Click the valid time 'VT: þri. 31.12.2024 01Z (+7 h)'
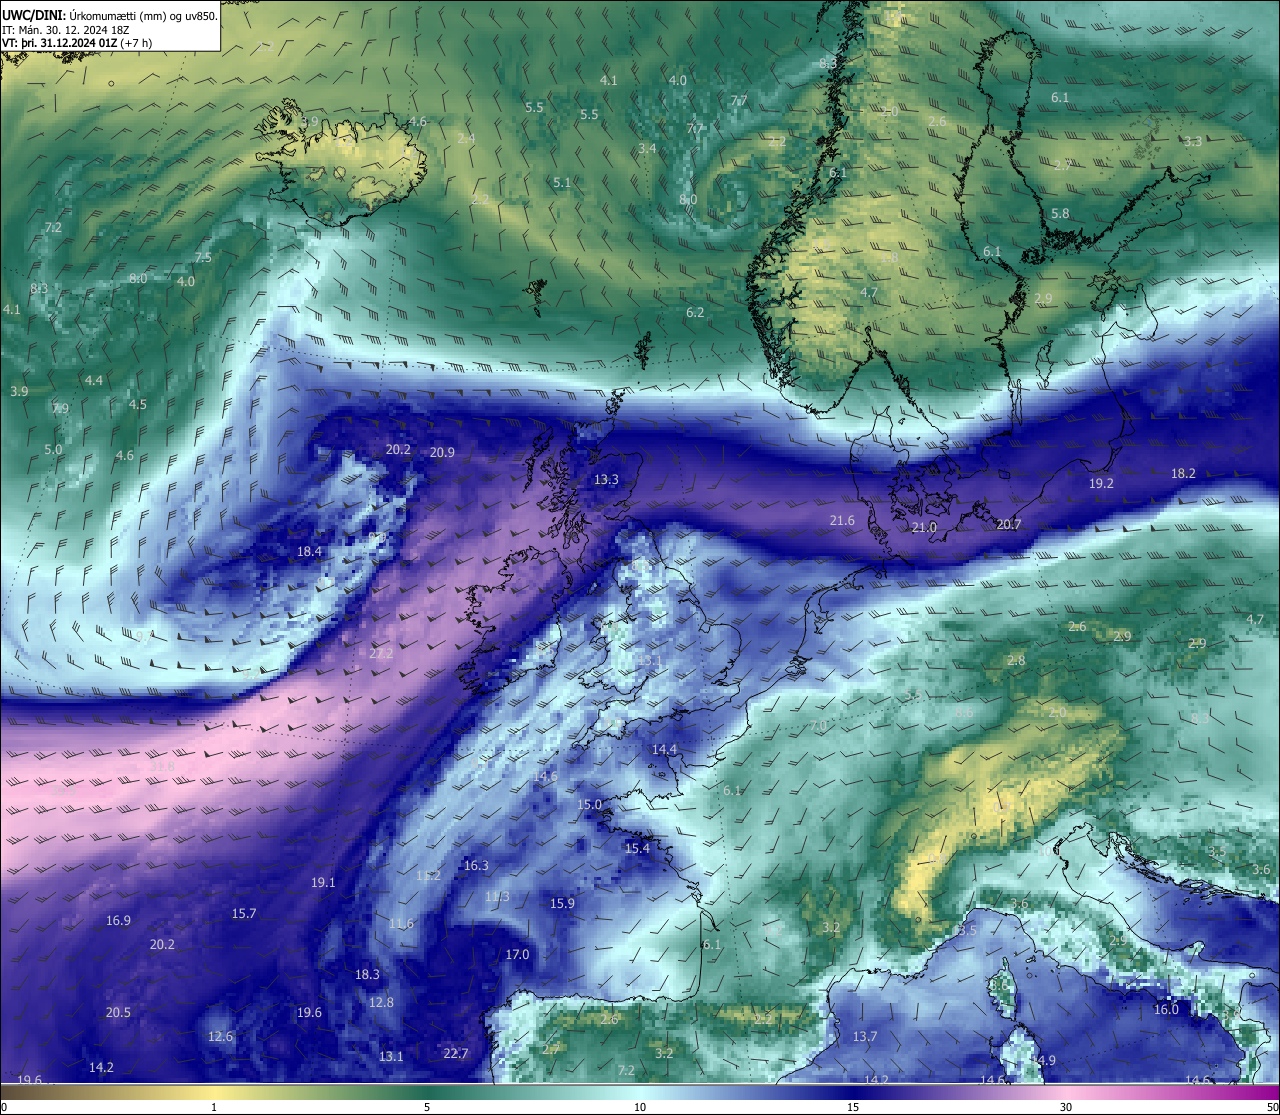This screenshot has width=1280, height=1115. [x=77, y=43]
